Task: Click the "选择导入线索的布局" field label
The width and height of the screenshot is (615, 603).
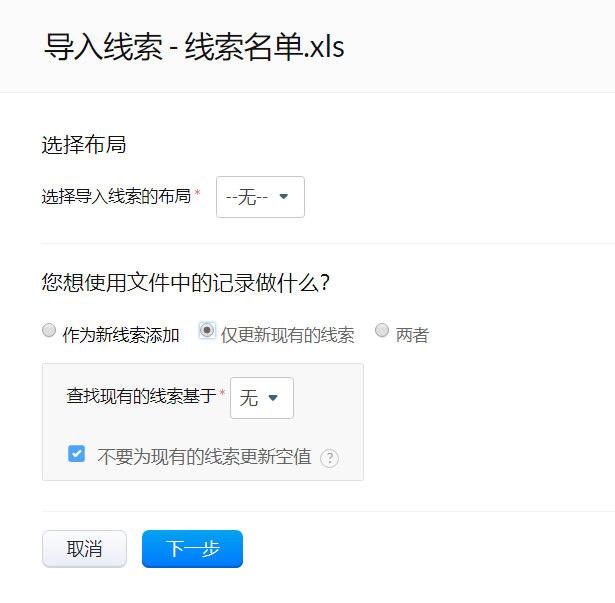Action: point(116,196)
